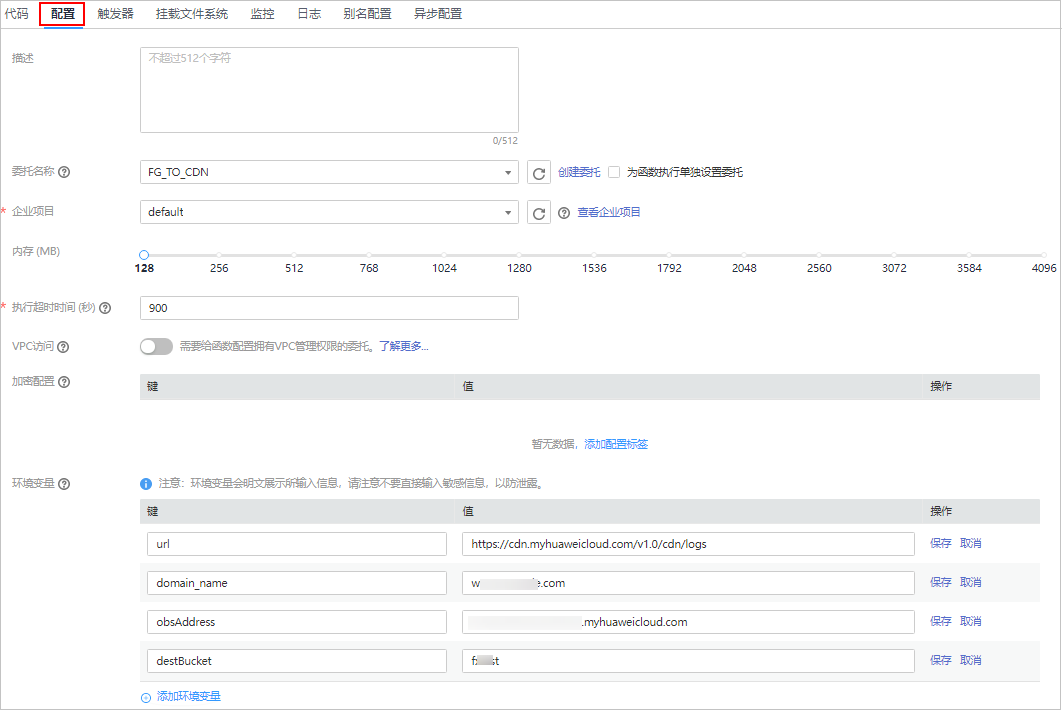Image resolution: width=1062 pixels, height=711 pixels.
Task: Click the help icon beside 委托名称 label
Action: 64,172
